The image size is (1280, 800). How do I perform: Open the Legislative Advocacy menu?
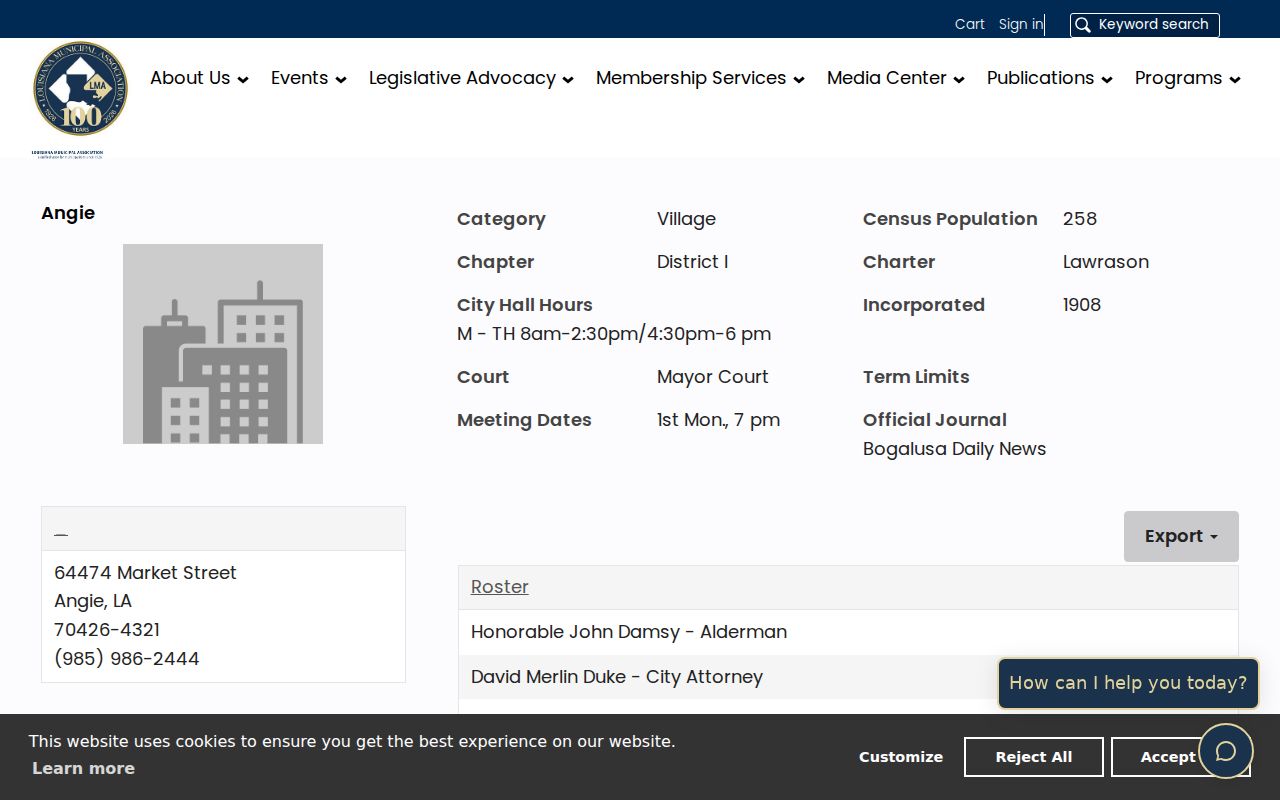pos(471,78)
